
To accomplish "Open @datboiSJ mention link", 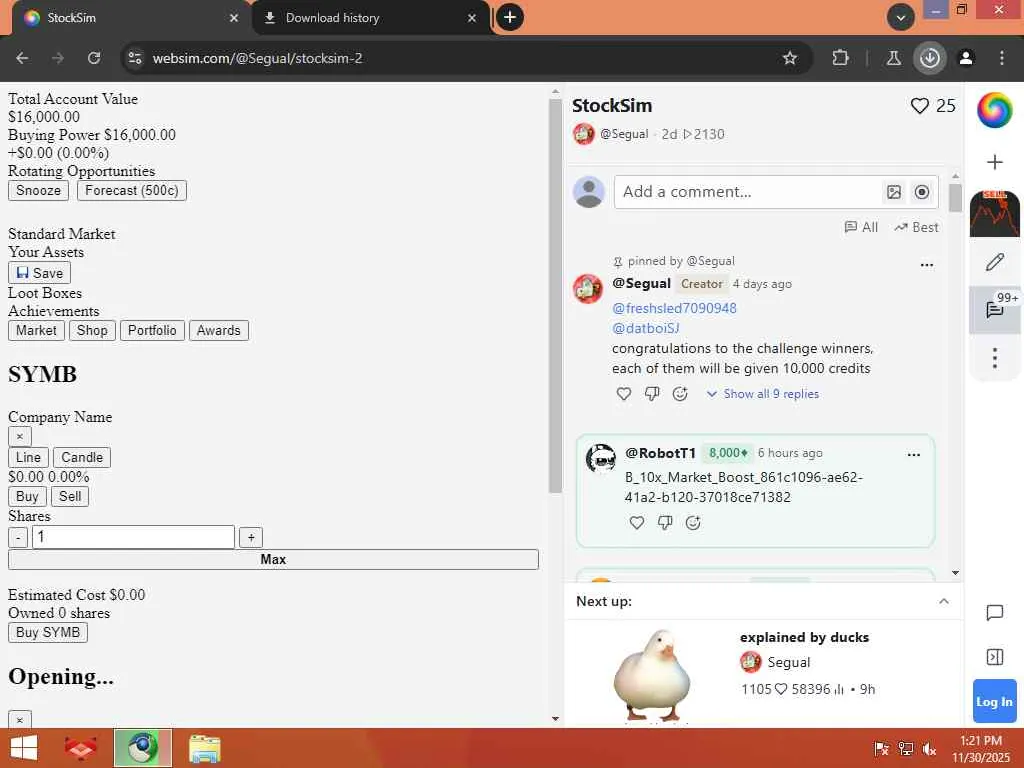I will pos(646,328).
